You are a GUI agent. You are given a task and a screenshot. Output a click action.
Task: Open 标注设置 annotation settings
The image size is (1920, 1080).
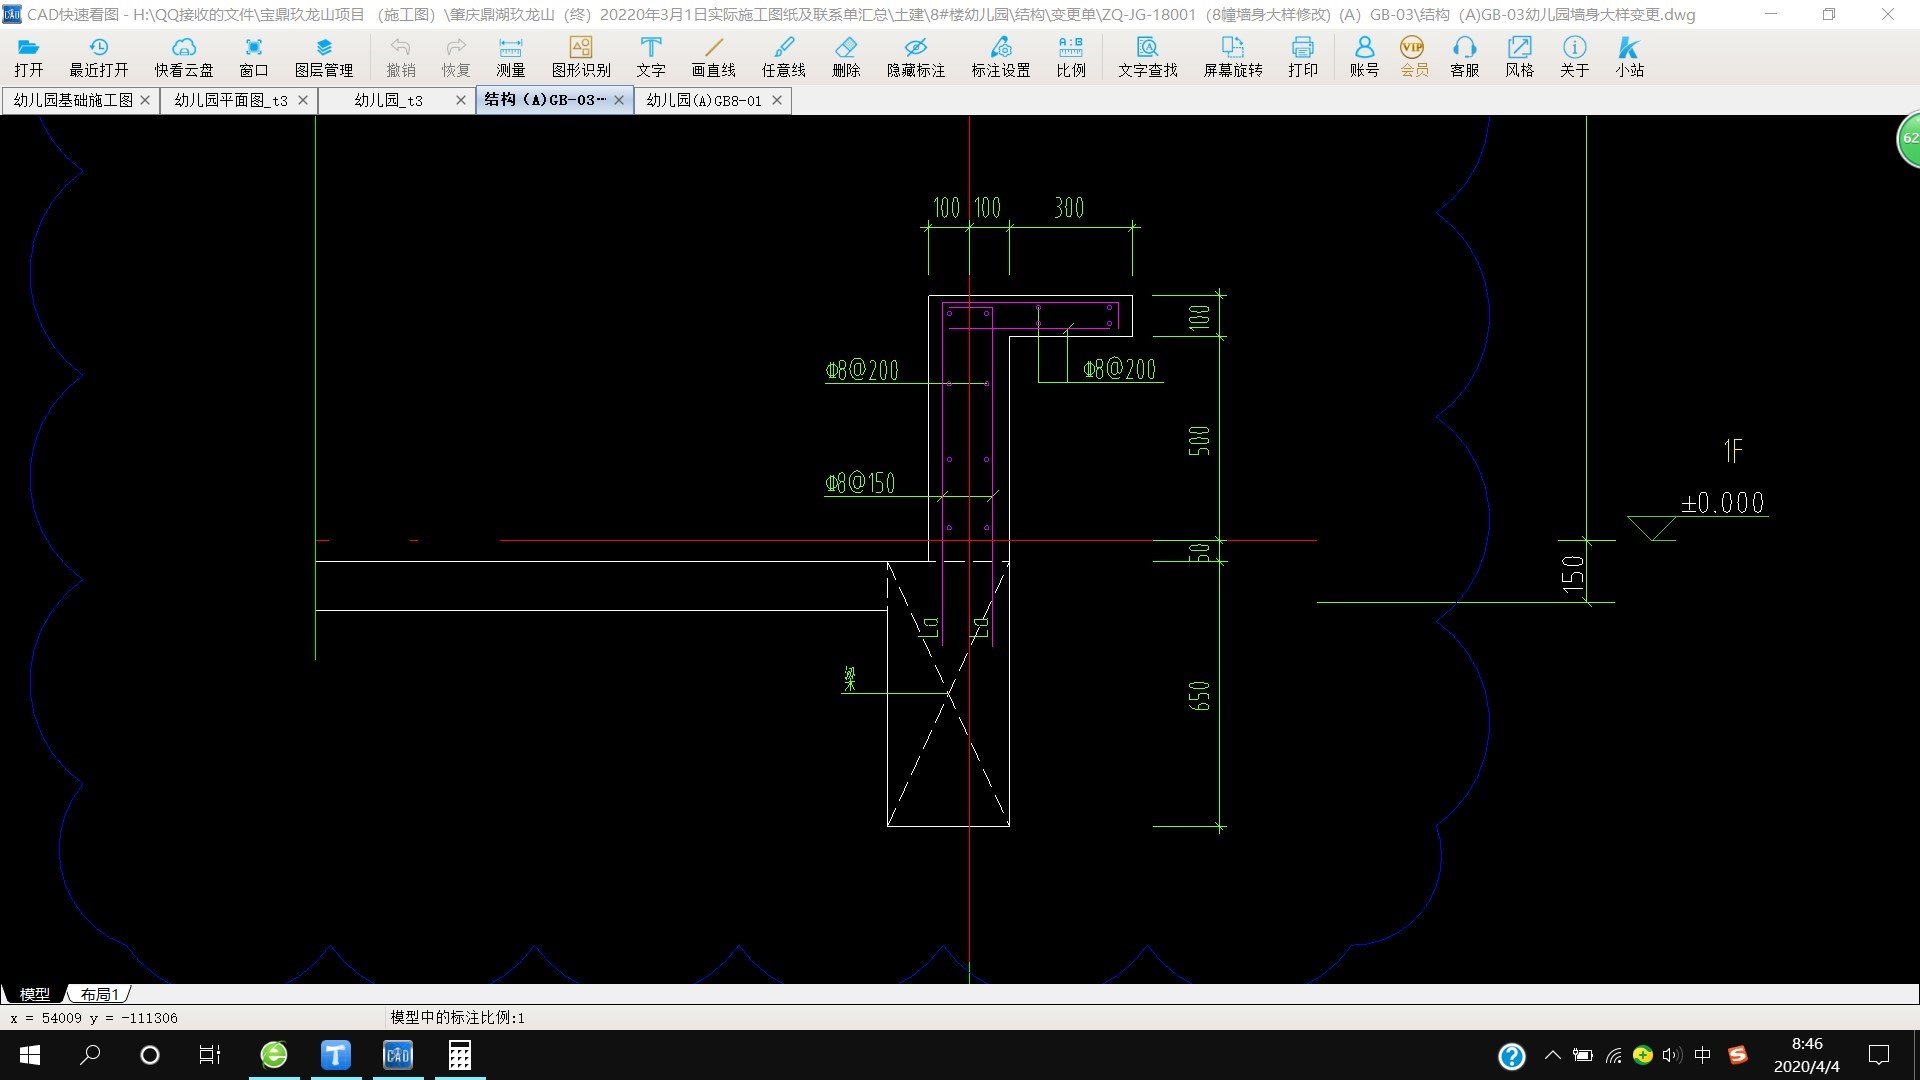(1001, 57)
